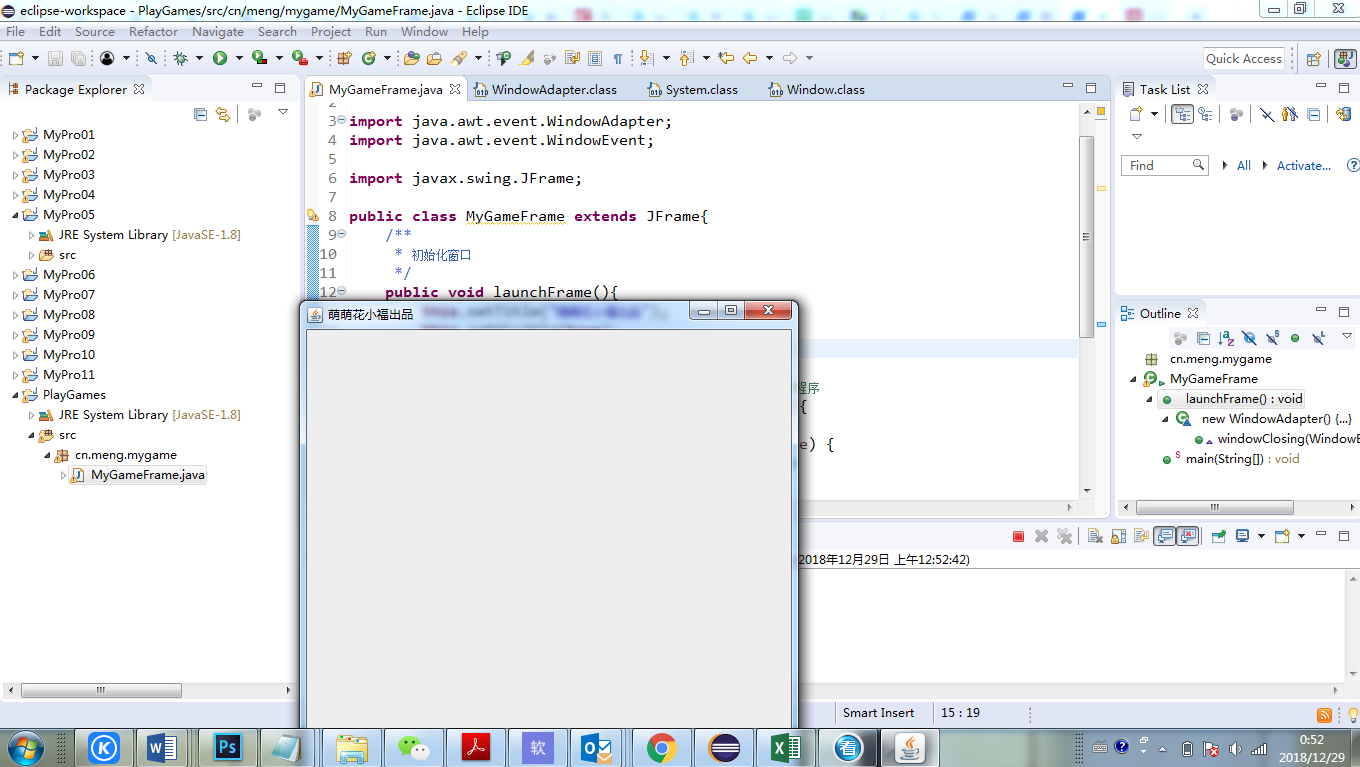Viewport: 1360px width, 767px height.
Task: Expand JRE System Library under PlayGames
Action: pyautogui.click(x=31, y=415)
